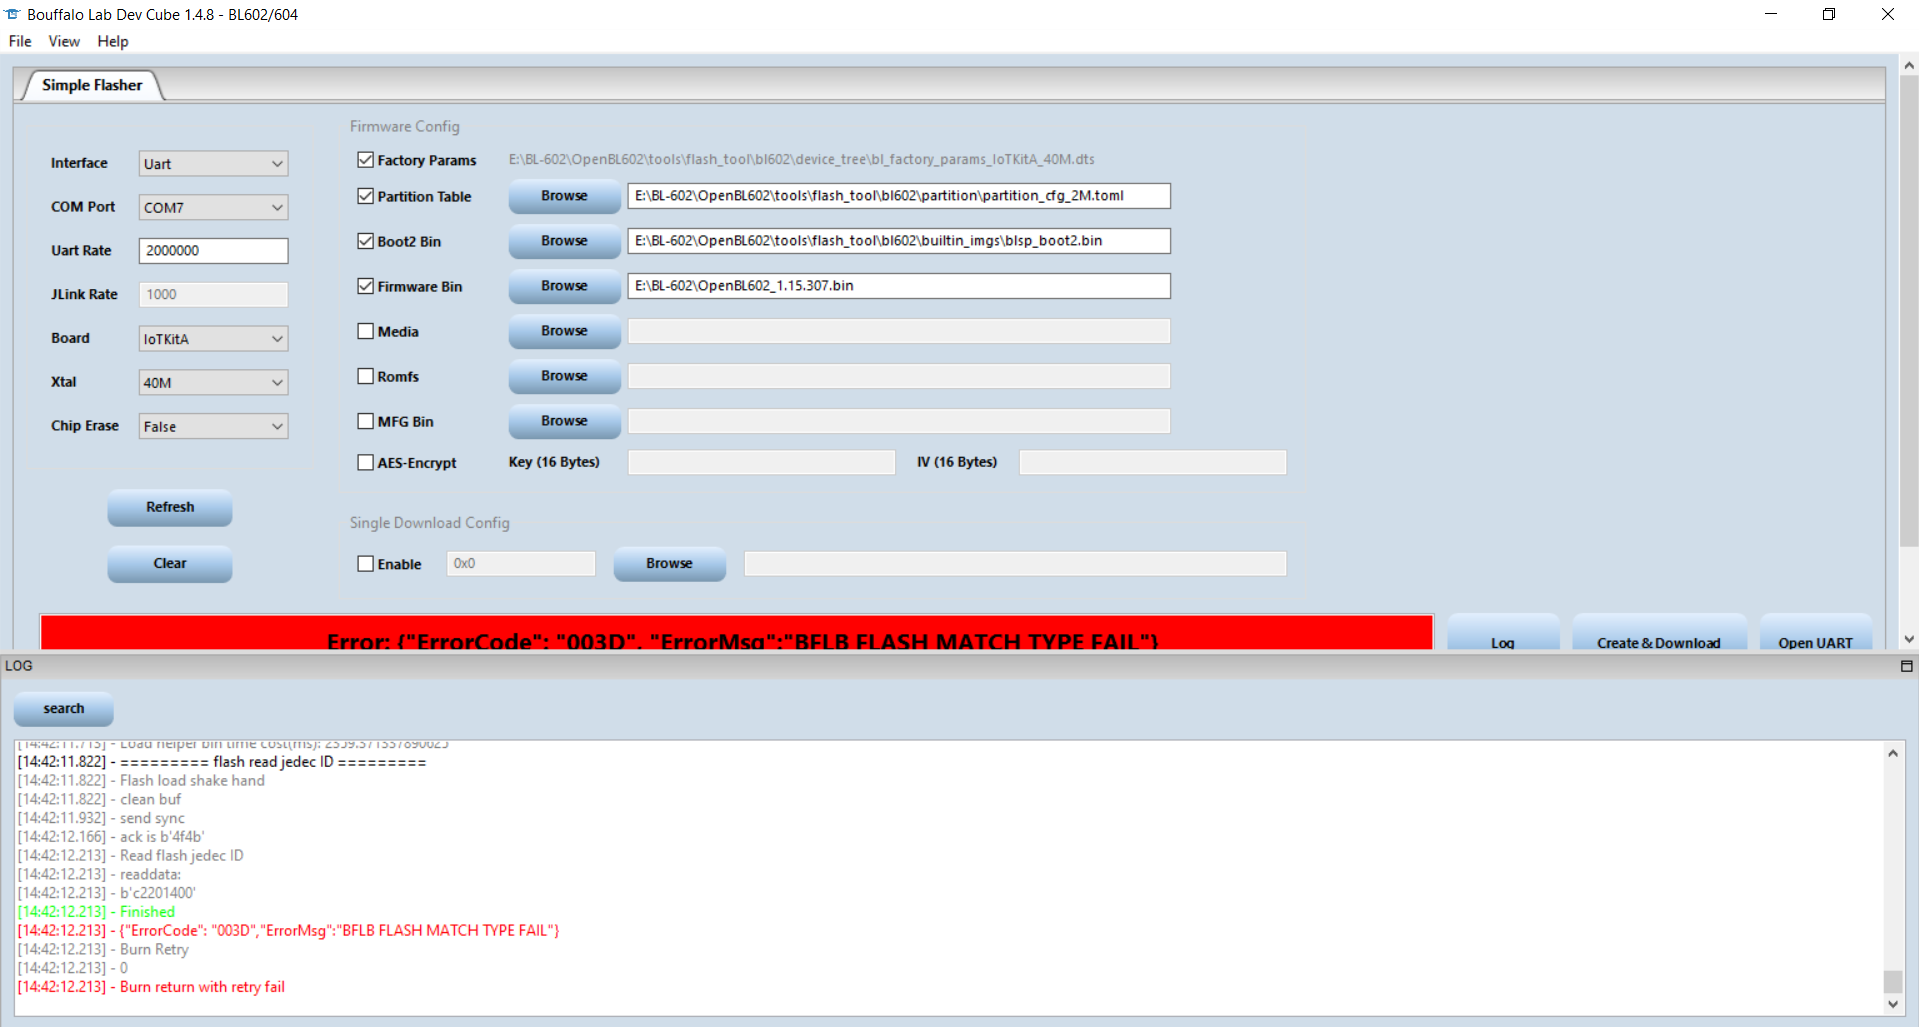Uncheck the Firmware Bin checkbox

tap(366, 286)
